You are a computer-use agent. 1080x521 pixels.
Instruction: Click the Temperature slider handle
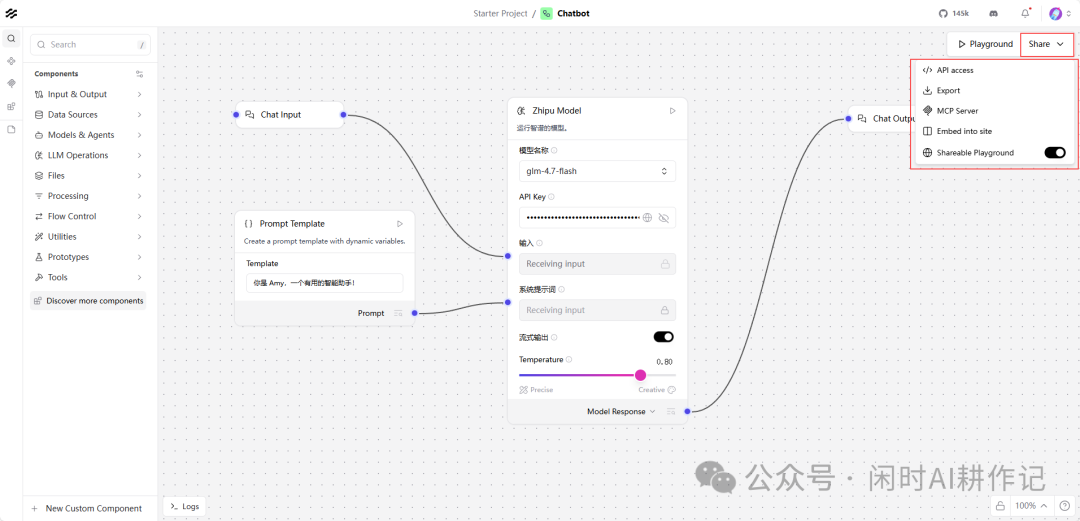click(x=640, y=375)
